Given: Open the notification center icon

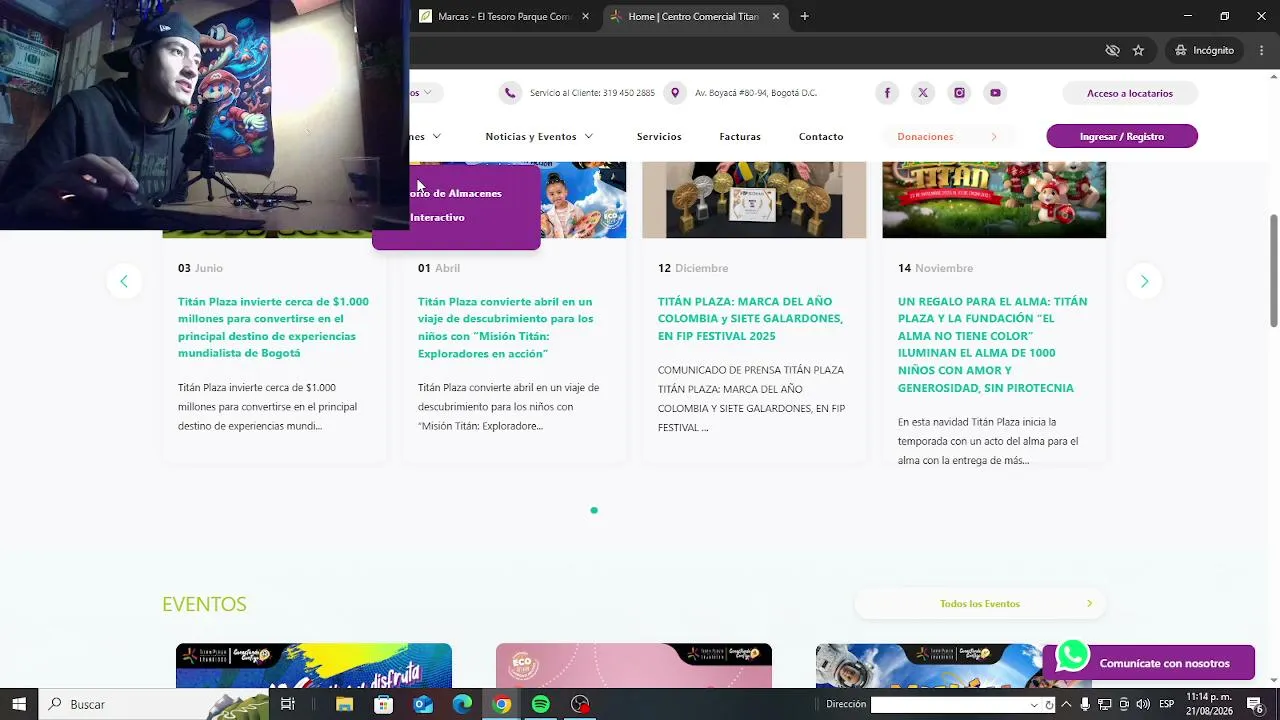Looking at the screenshot, I should [x=1255, y=704].
